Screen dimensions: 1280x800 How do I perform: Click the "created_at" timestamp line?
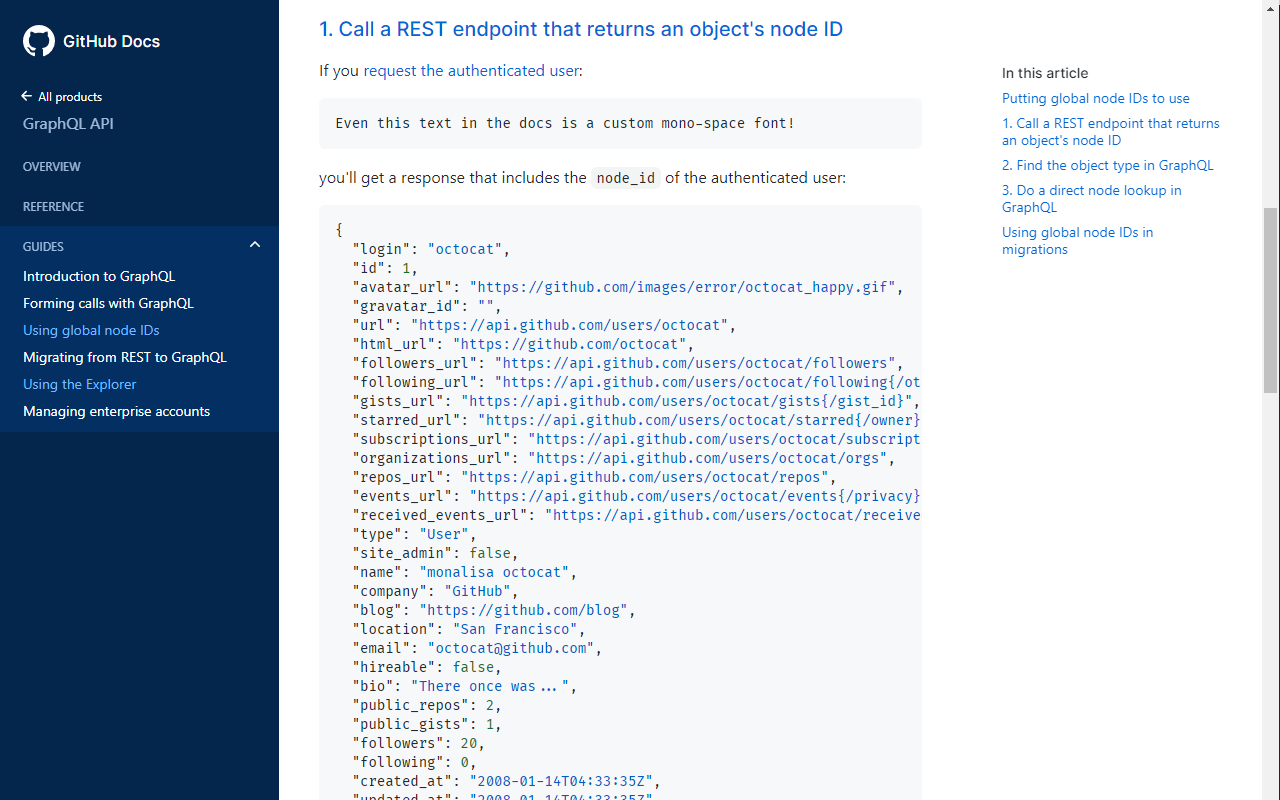click(506, 781)
